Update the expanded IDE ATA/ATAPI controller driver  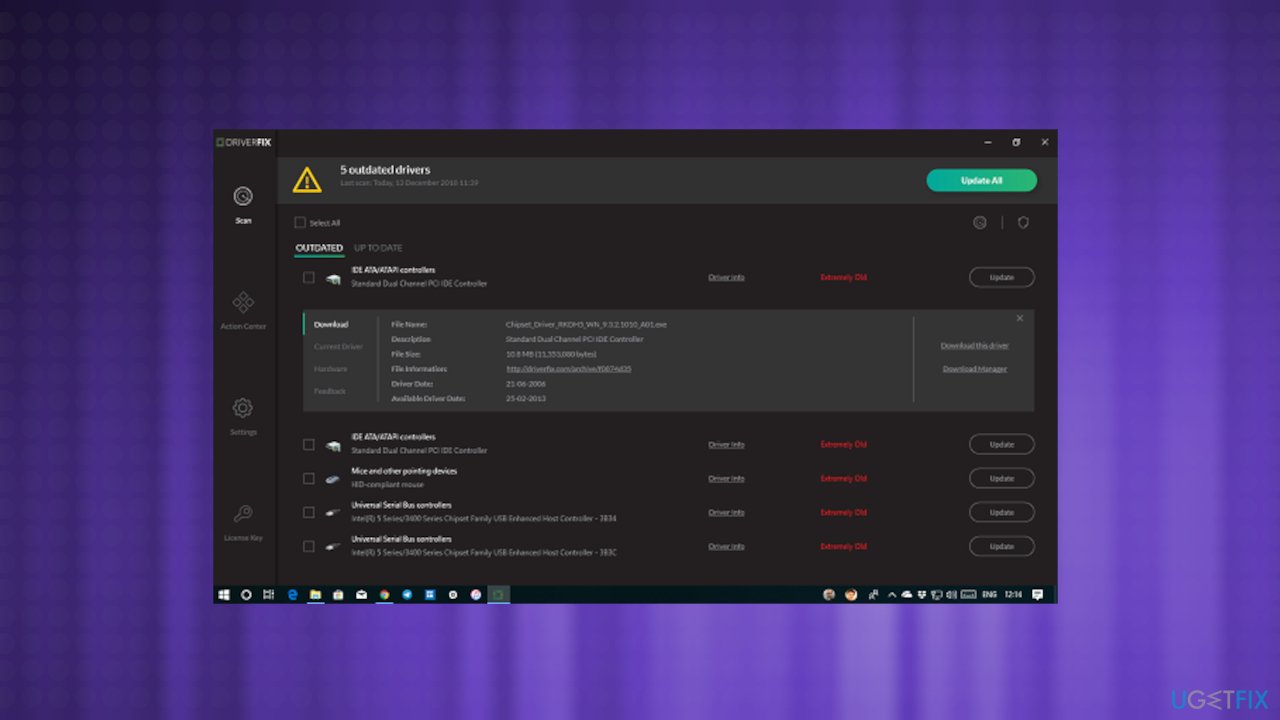(1001, 278)
